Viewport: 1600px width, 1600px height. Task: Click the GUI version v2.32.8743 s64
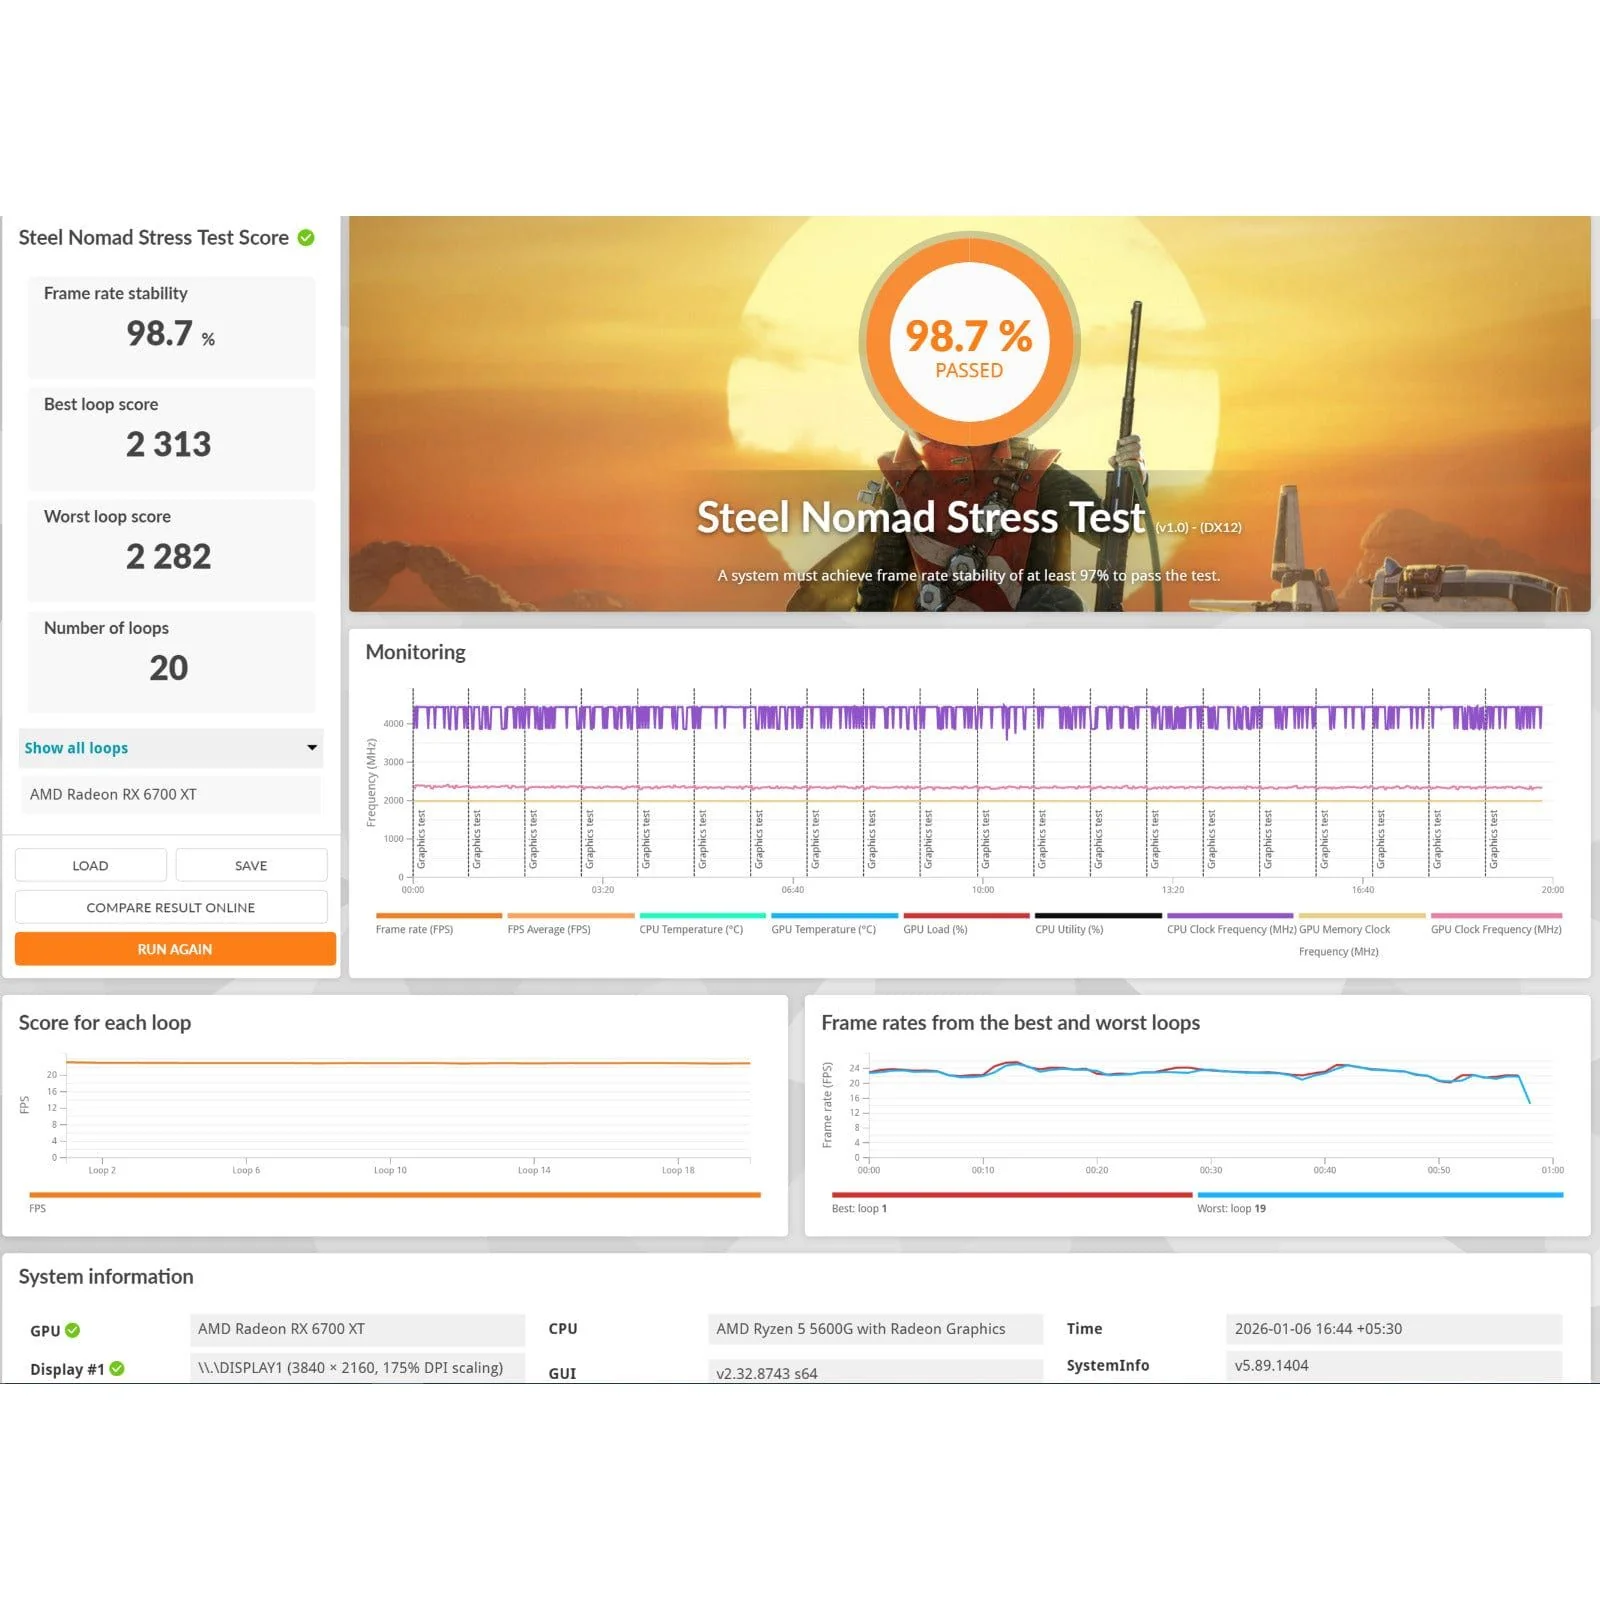tap(875, 1372)
